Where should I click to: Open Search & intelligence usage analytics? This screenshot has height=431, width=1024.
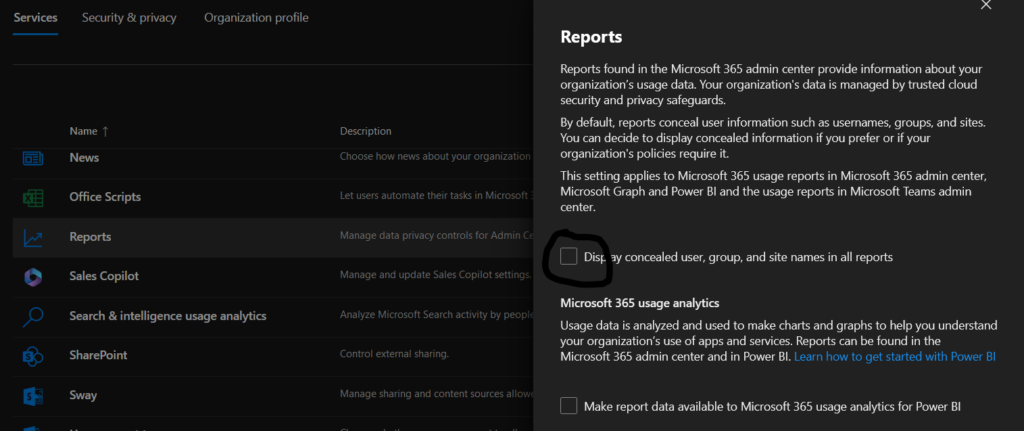[168, 315]
